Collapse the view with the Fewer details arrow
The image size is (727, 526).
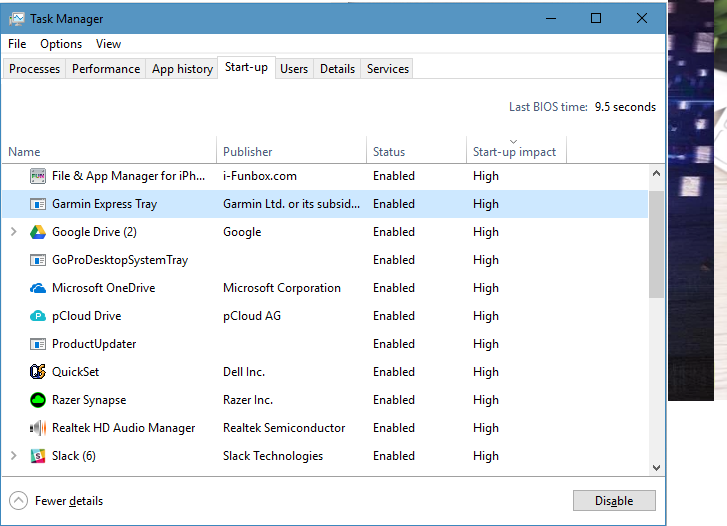point(19,500)
